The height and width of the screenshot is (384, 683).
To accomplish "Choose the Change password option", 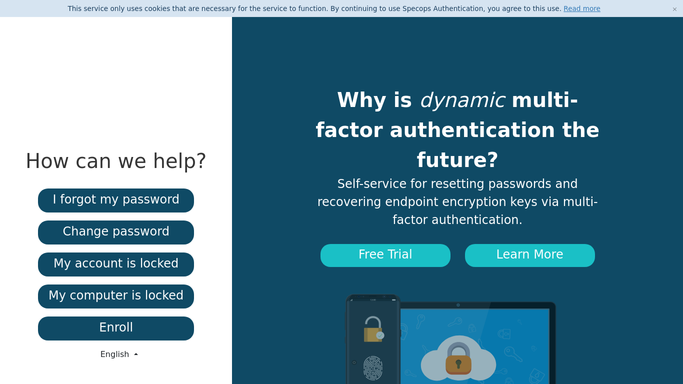I will click(116, 232).
